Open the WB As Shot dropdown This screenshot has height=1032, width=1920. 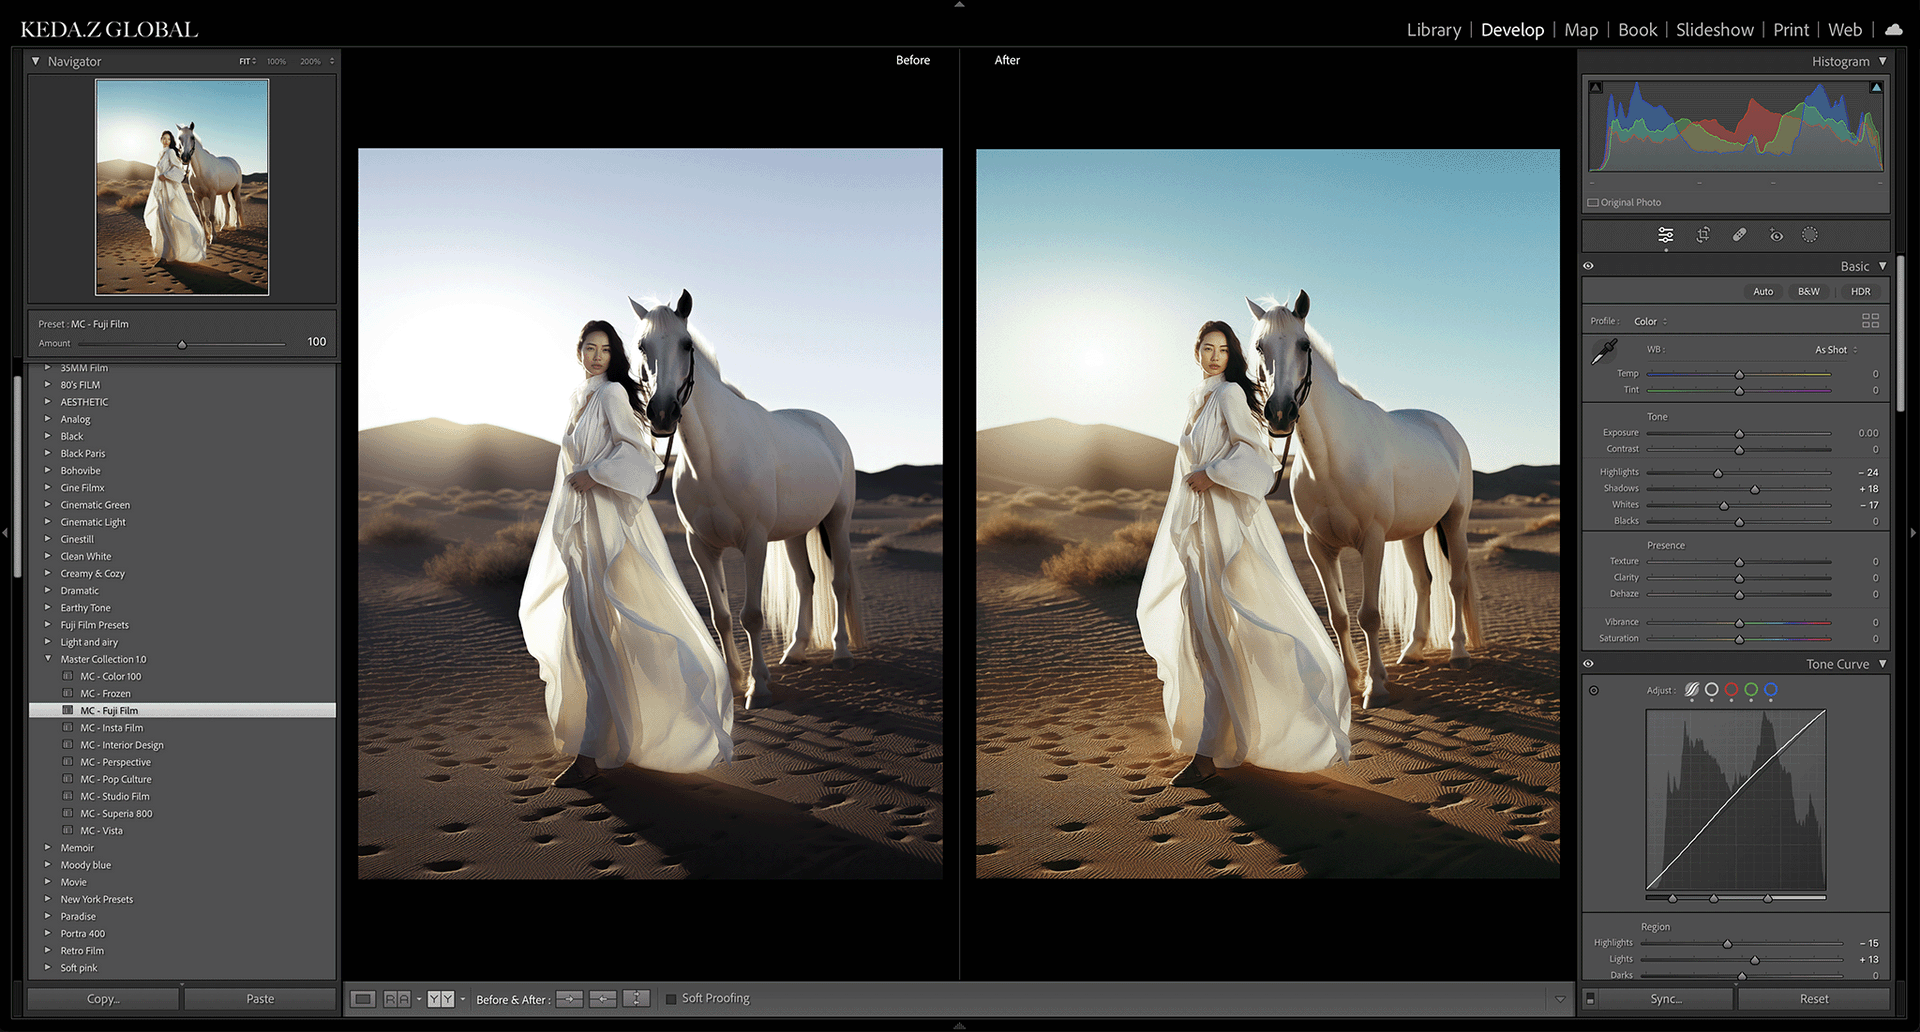pos(1836,350)
